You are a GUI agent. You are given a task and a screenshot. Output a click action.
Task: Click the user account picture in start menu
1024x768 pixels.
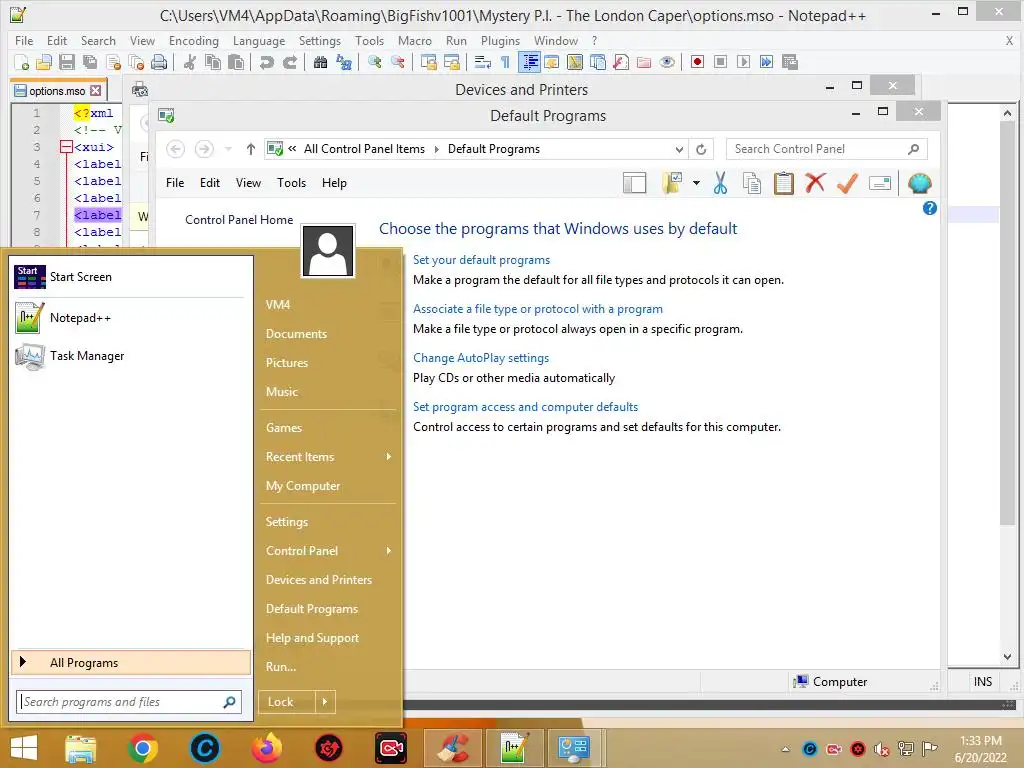[x=328, y=251]
